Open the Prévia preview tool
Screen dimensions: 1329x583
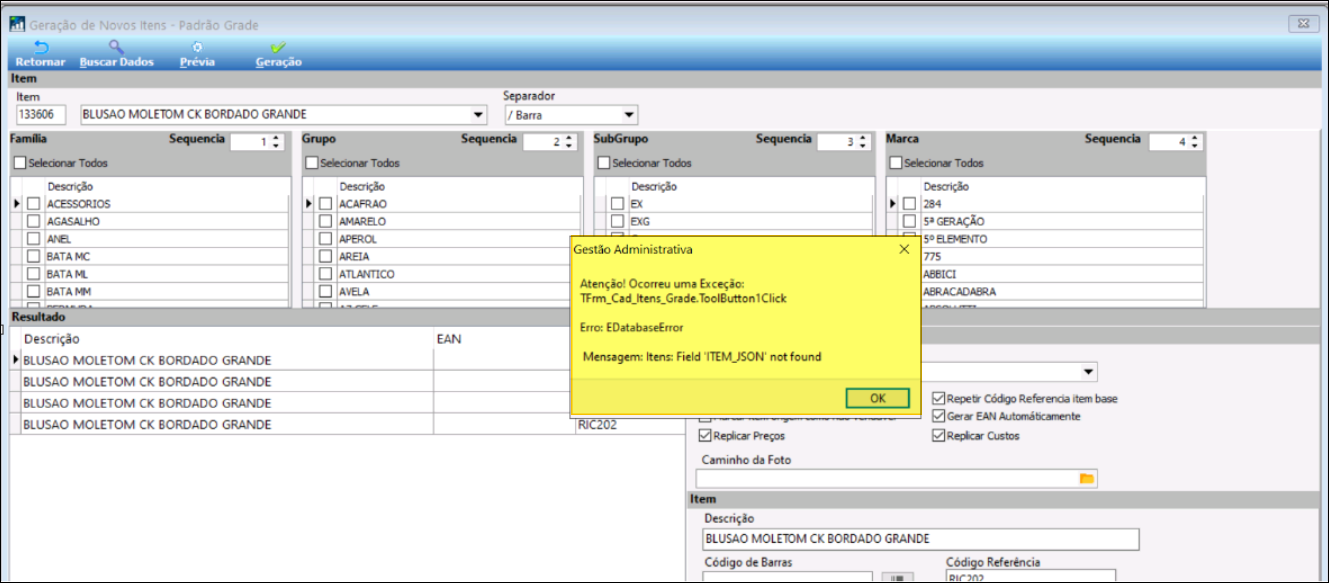(197, 48)
